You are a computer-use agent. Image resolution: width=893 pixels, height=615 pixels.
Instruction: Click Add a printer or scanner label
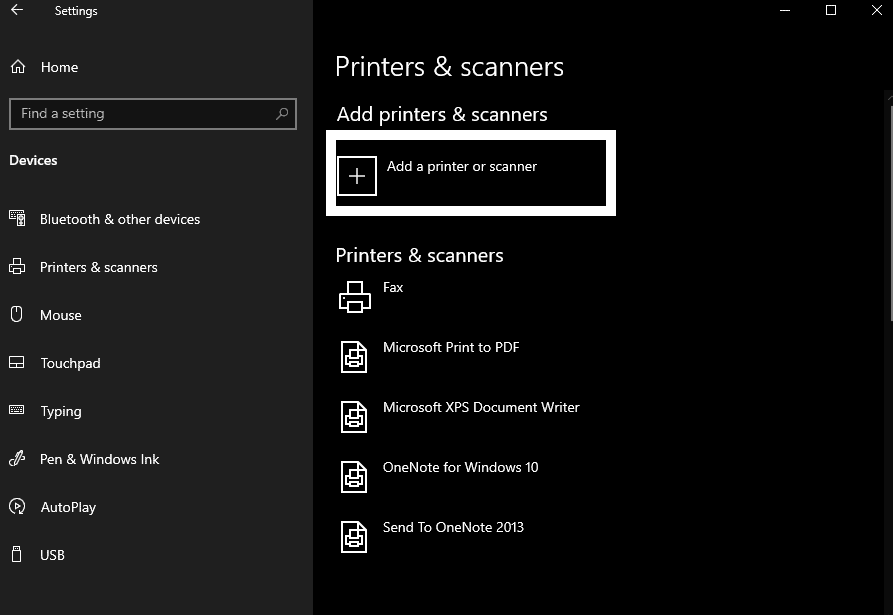pyautogui.click(x=462, y=166)
